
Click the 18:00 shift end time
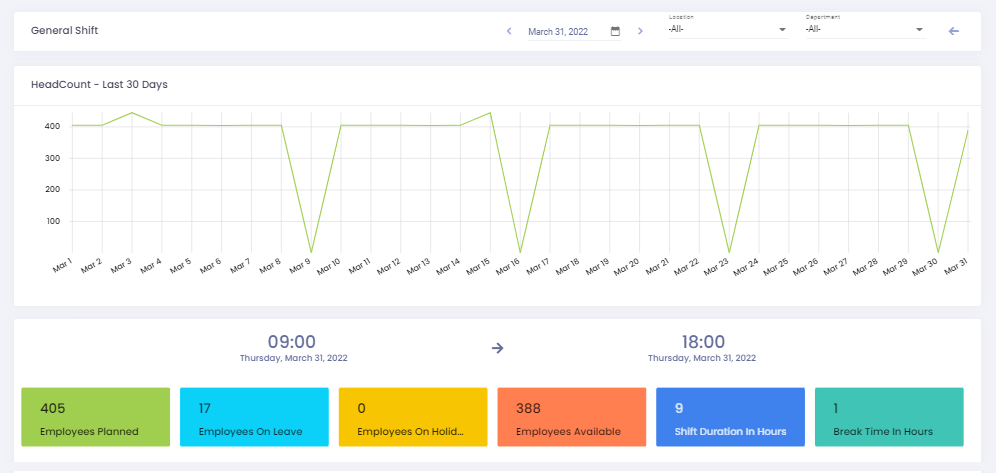click(x=703, y=342)
